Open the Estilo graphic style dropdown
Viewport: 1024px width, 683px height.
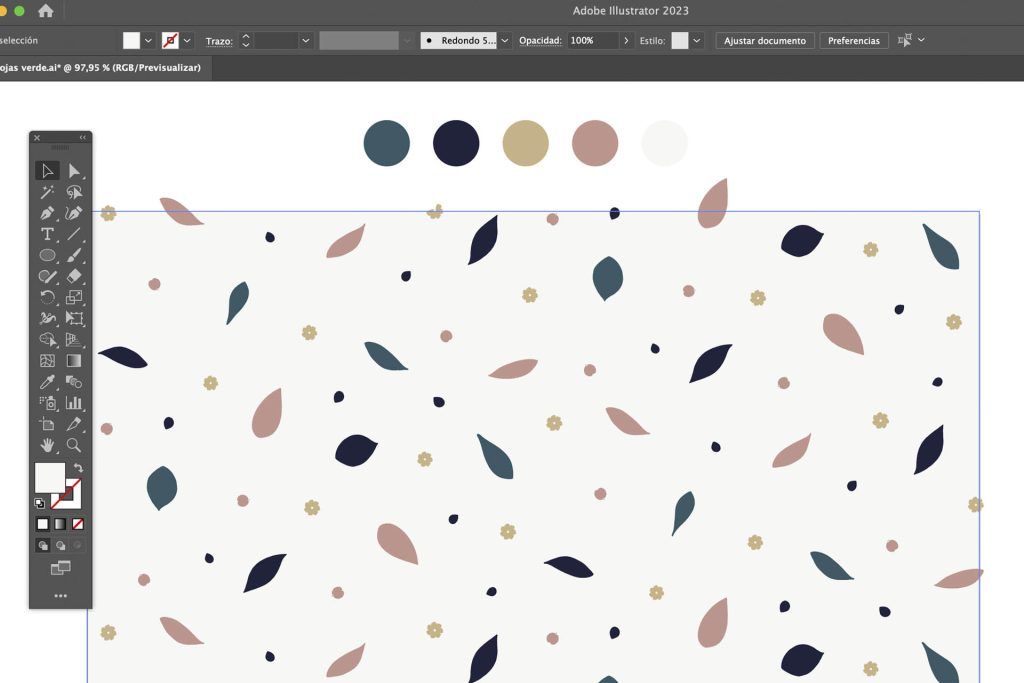pos(697,40)
